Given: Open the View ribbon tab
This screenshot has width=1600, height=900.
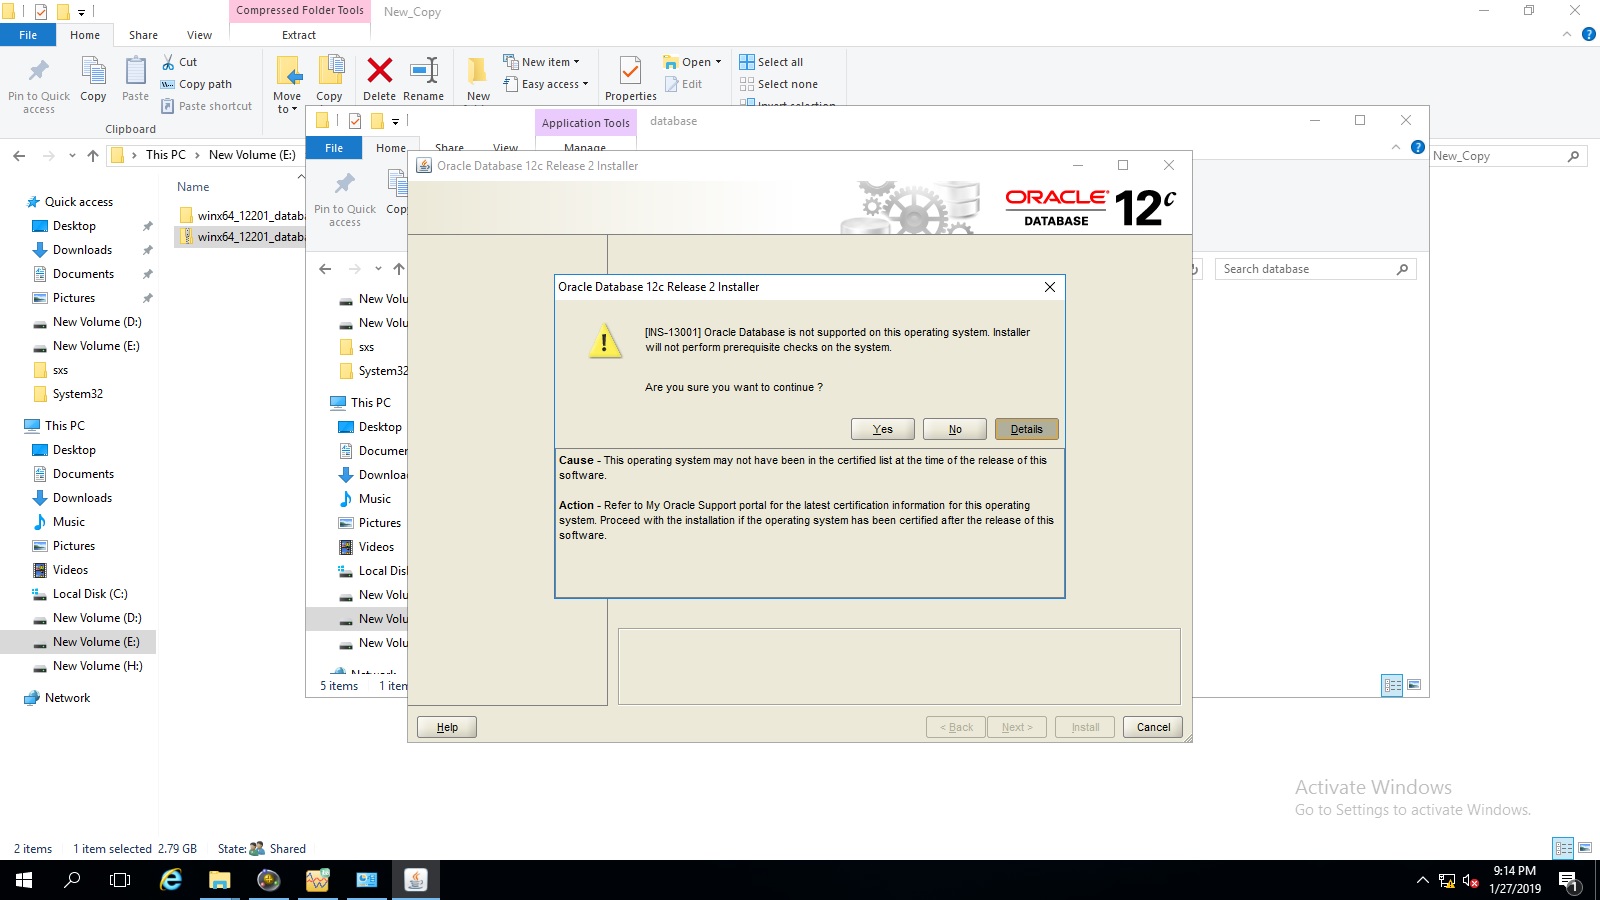Looking at the screenshot, I should pos(199,35).
